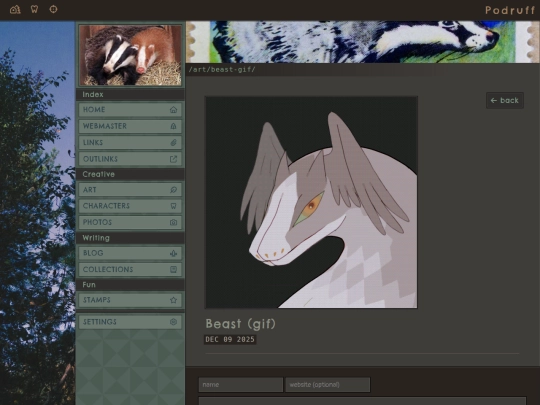The image size is (540, 405).
Task: Go to the CHARACTERS page
Action: 130,206
